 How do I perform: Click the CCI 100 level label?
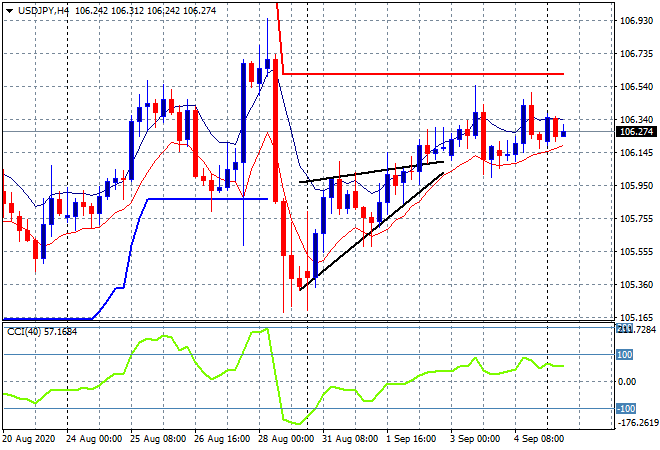coord(625,355)
